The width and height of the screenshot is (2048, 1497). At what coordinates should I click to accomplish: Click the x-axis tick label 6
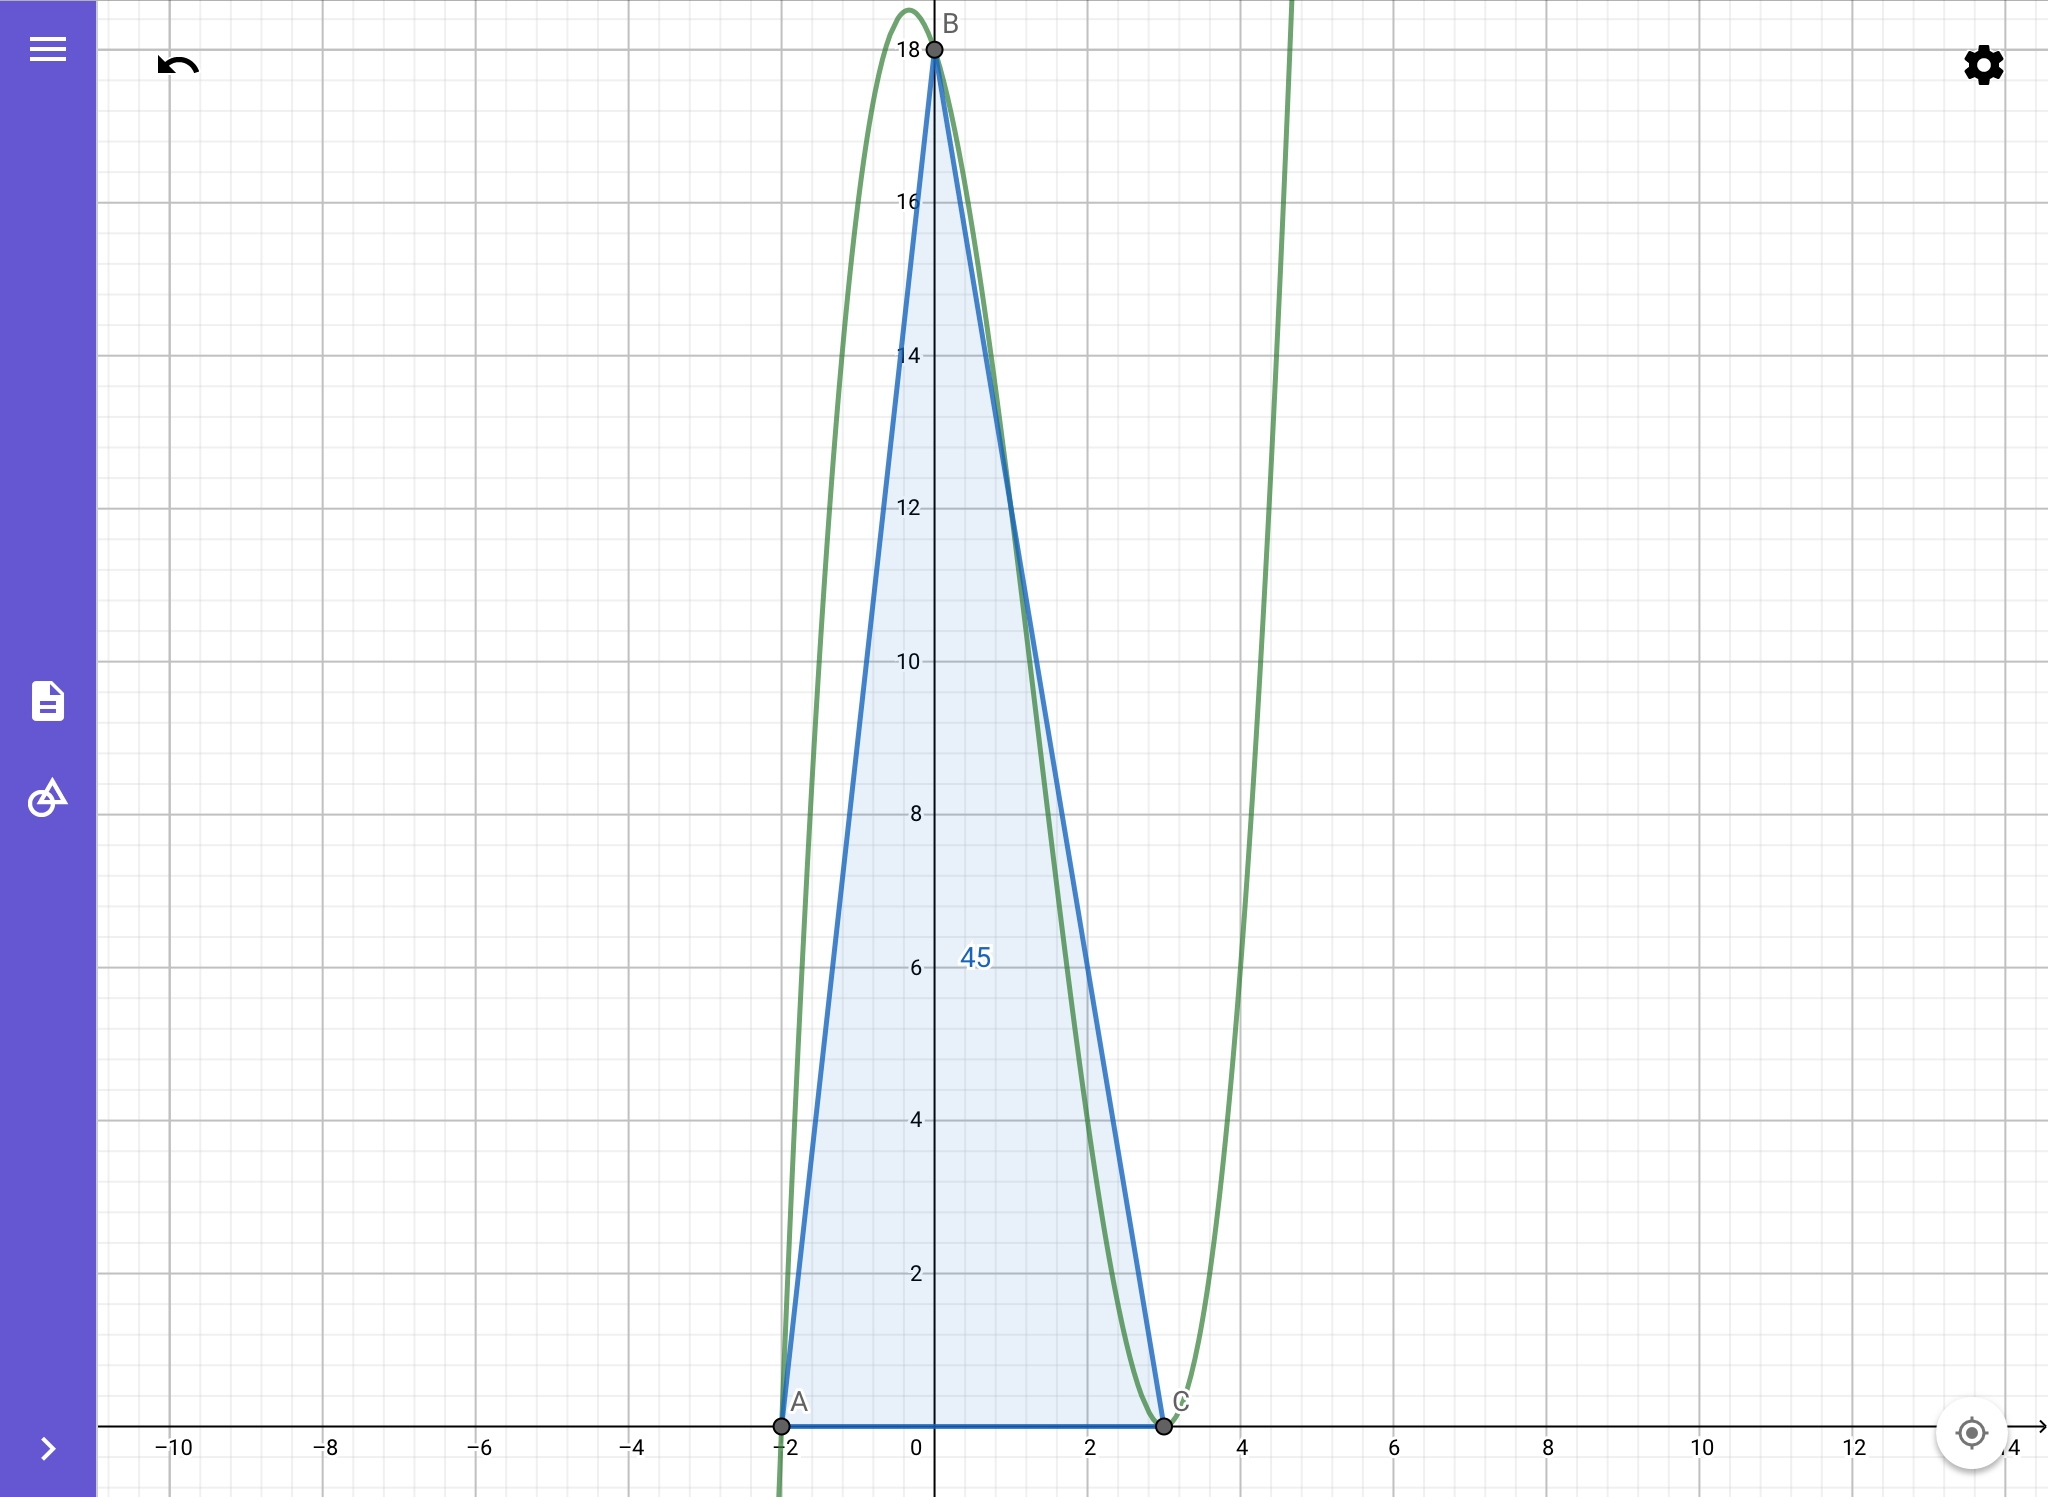pyautogui.click(x=1394, y=1448)
